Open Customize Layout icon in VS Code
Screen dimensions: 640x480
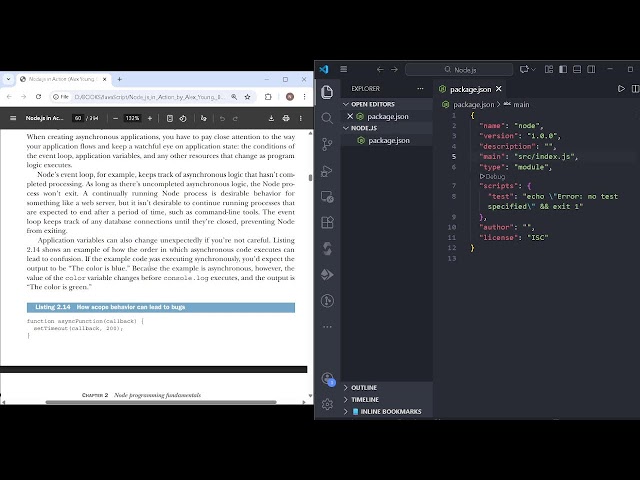coord(549,69)
